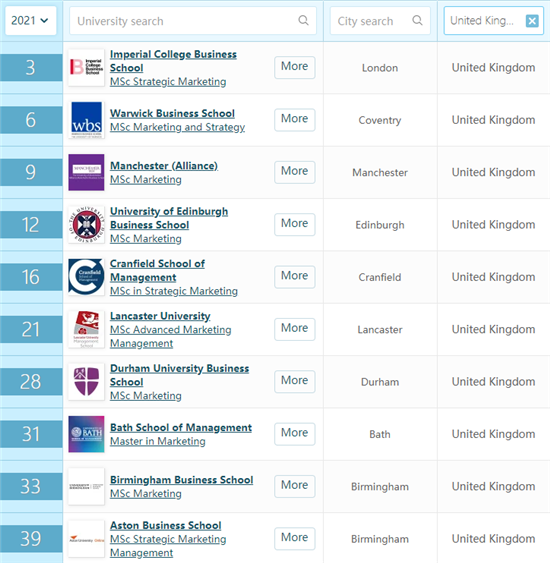Open MSc Advanced Marketing Management link
The height and width of the screenshot is (563, 550).
[171, 336]
